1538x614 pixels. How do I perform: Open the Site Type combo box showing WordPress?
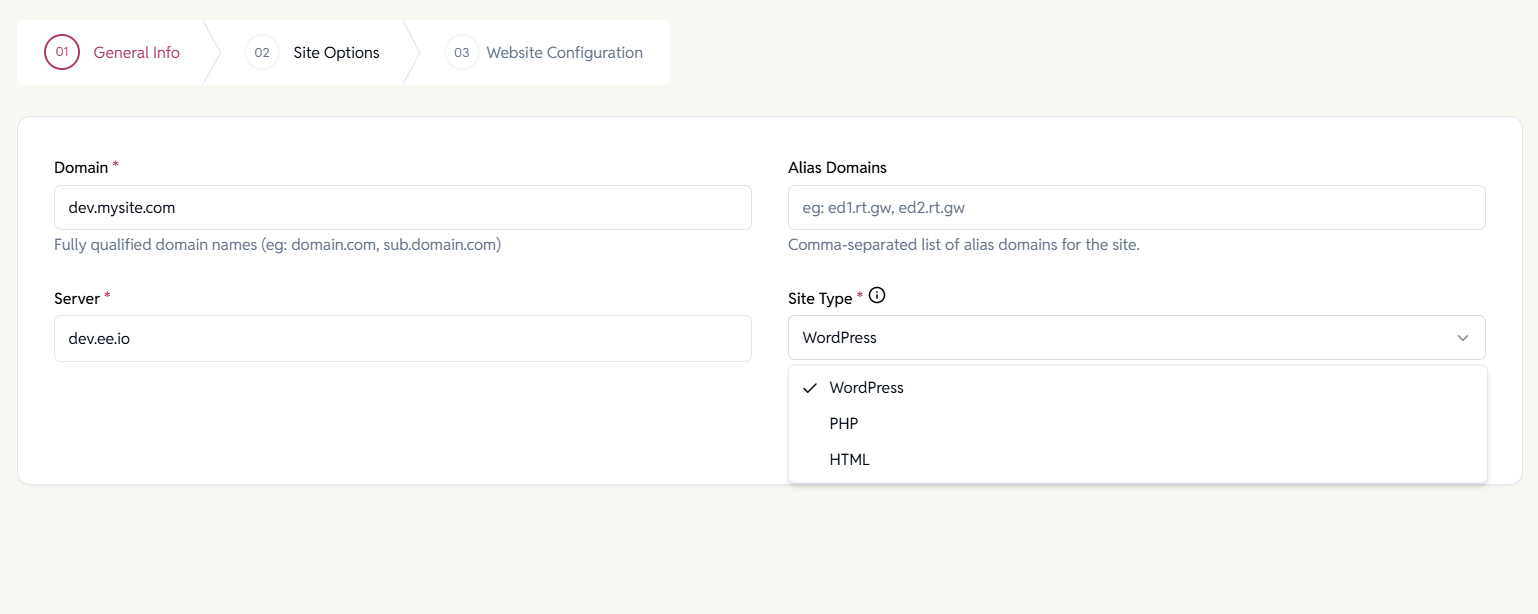pos(1137,338)
